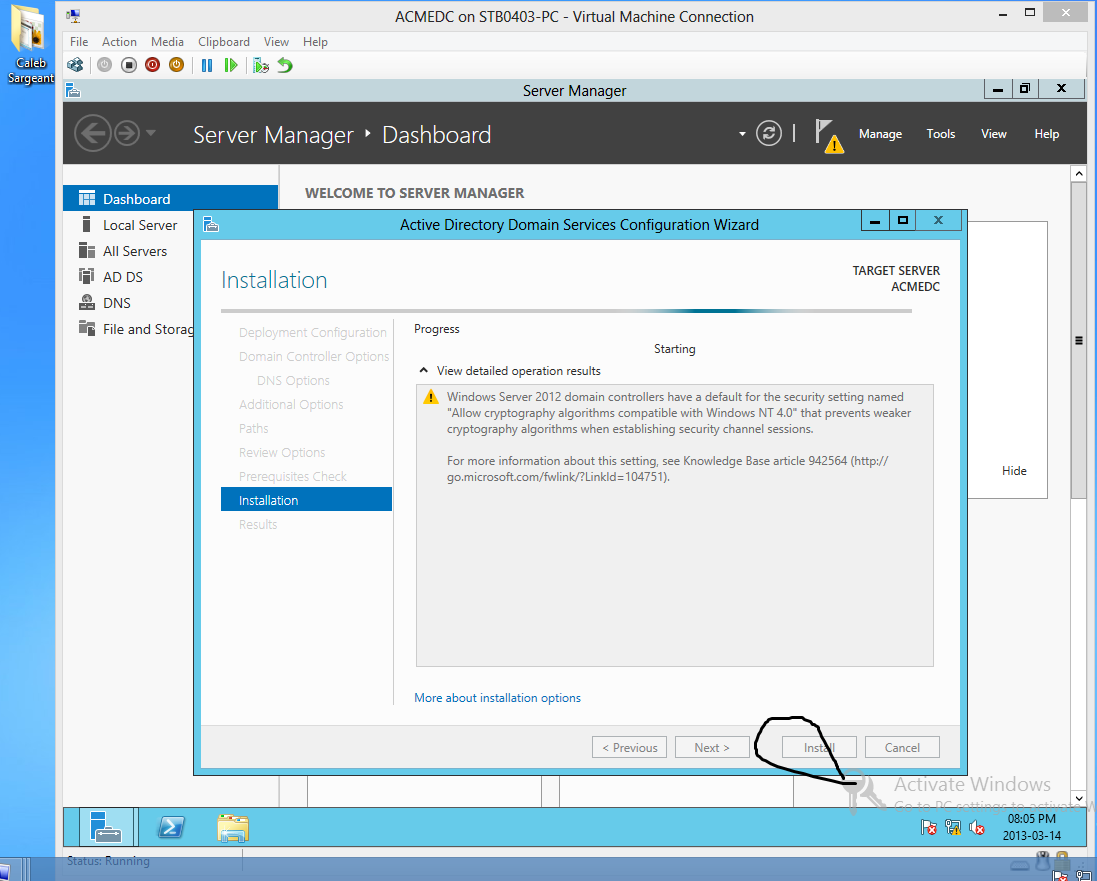Image resolution: width=1097 pixels, height=881 pixels.
Task: Open the Action menu
Action: (x=119, y=41)
